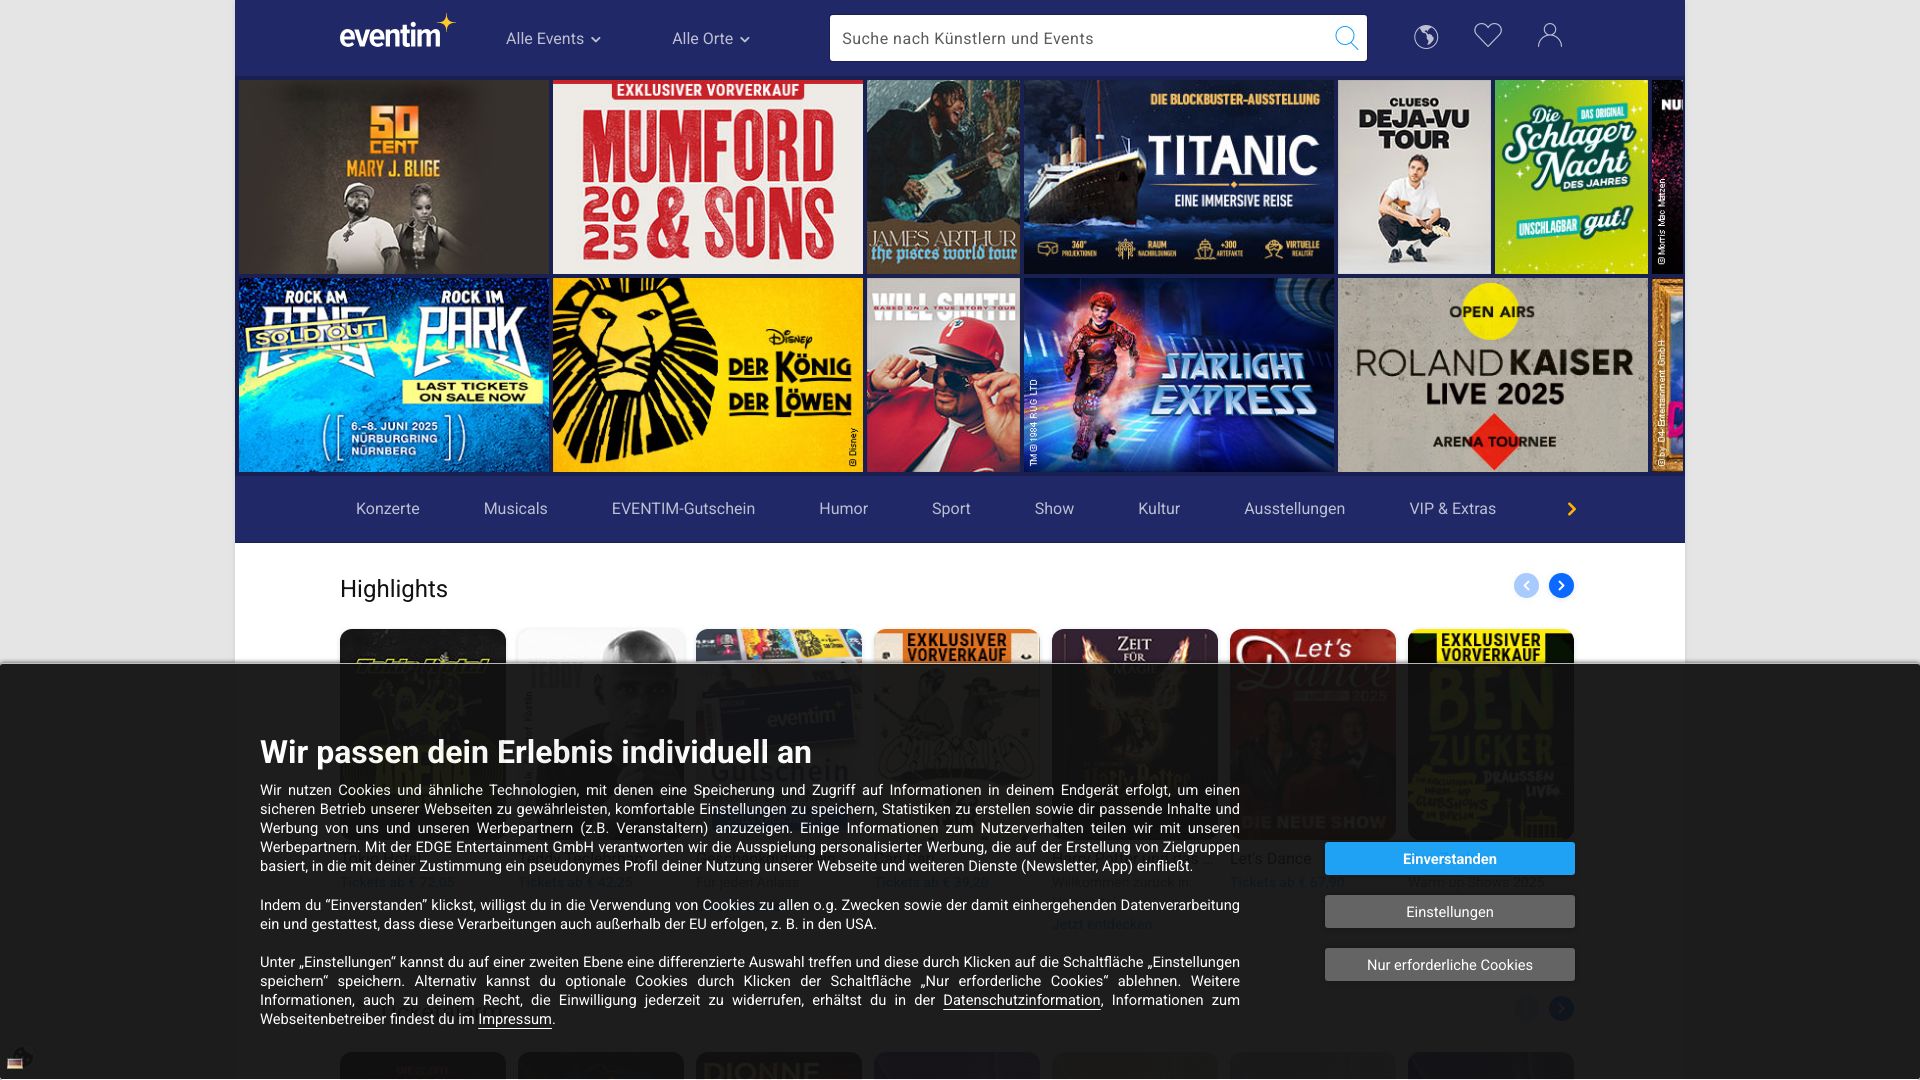Open the Mumford & Sons 2025 banner
The height and width of the screenshot is (1080, 1920).
pyautogui.click(x=707, y=177)
